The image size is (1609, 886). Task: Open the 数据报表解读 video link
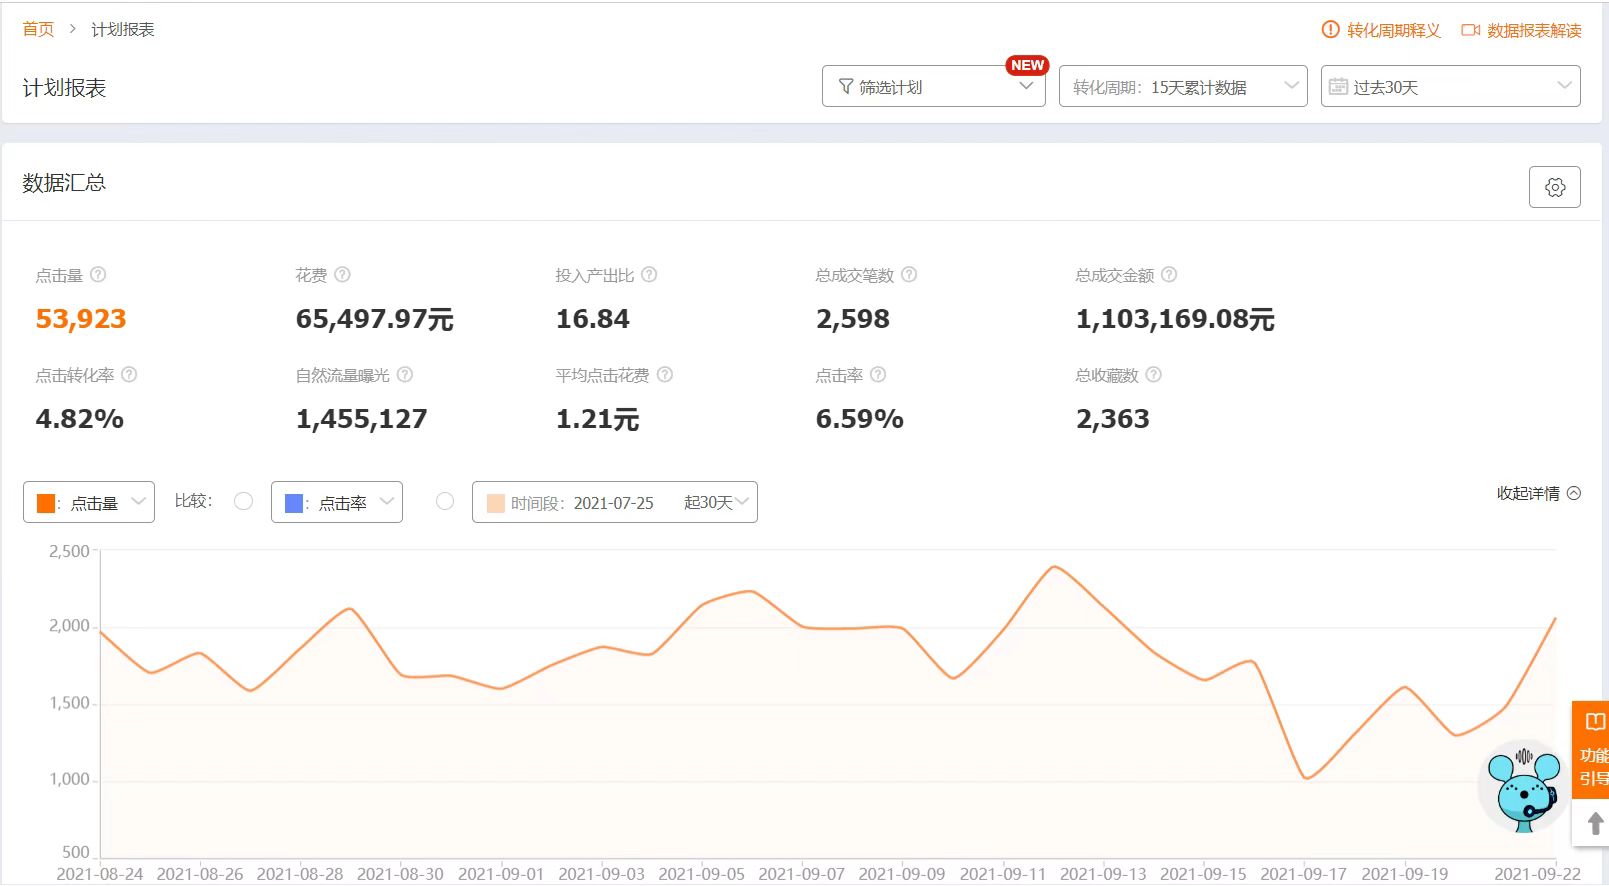1521,30
